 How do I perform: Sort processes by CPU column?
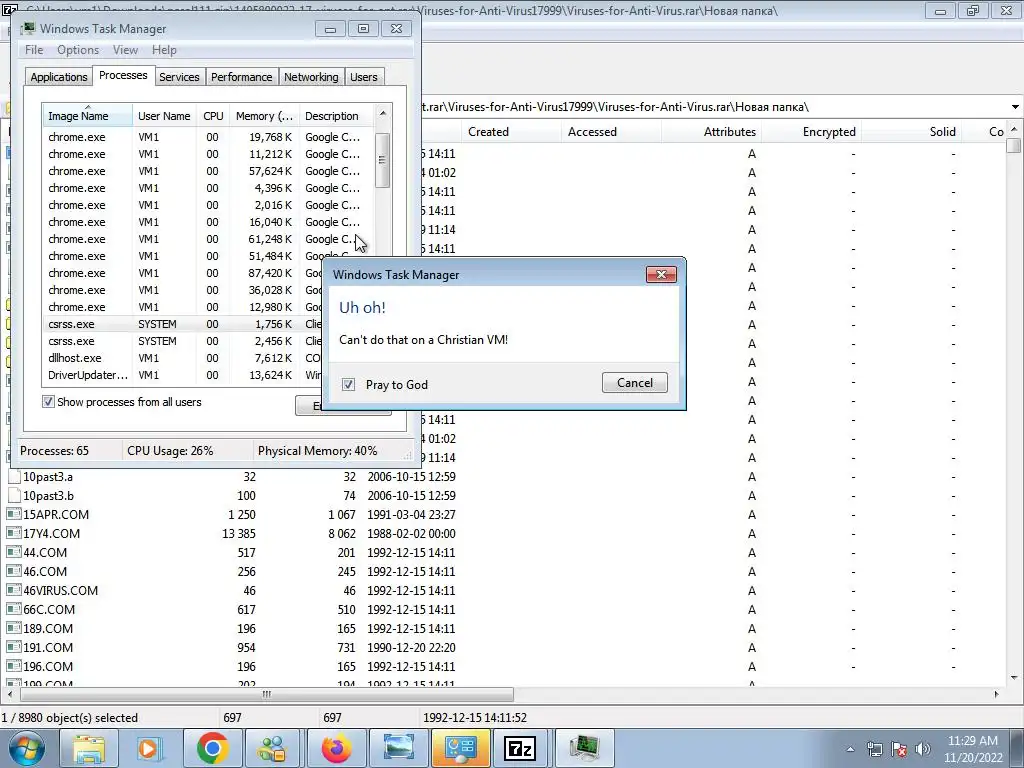tap(213, 115)
